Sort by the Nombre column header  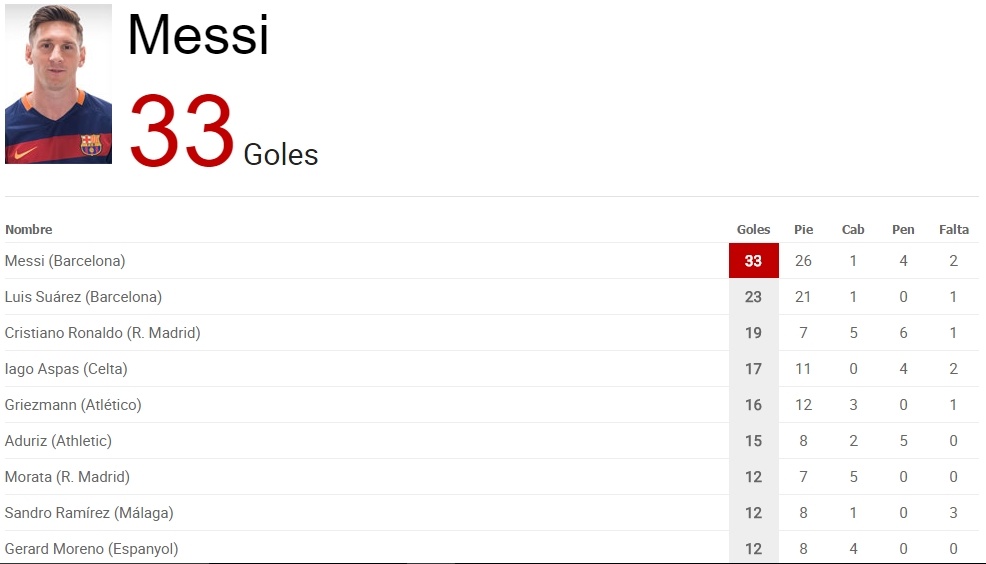tap(29, 230)
